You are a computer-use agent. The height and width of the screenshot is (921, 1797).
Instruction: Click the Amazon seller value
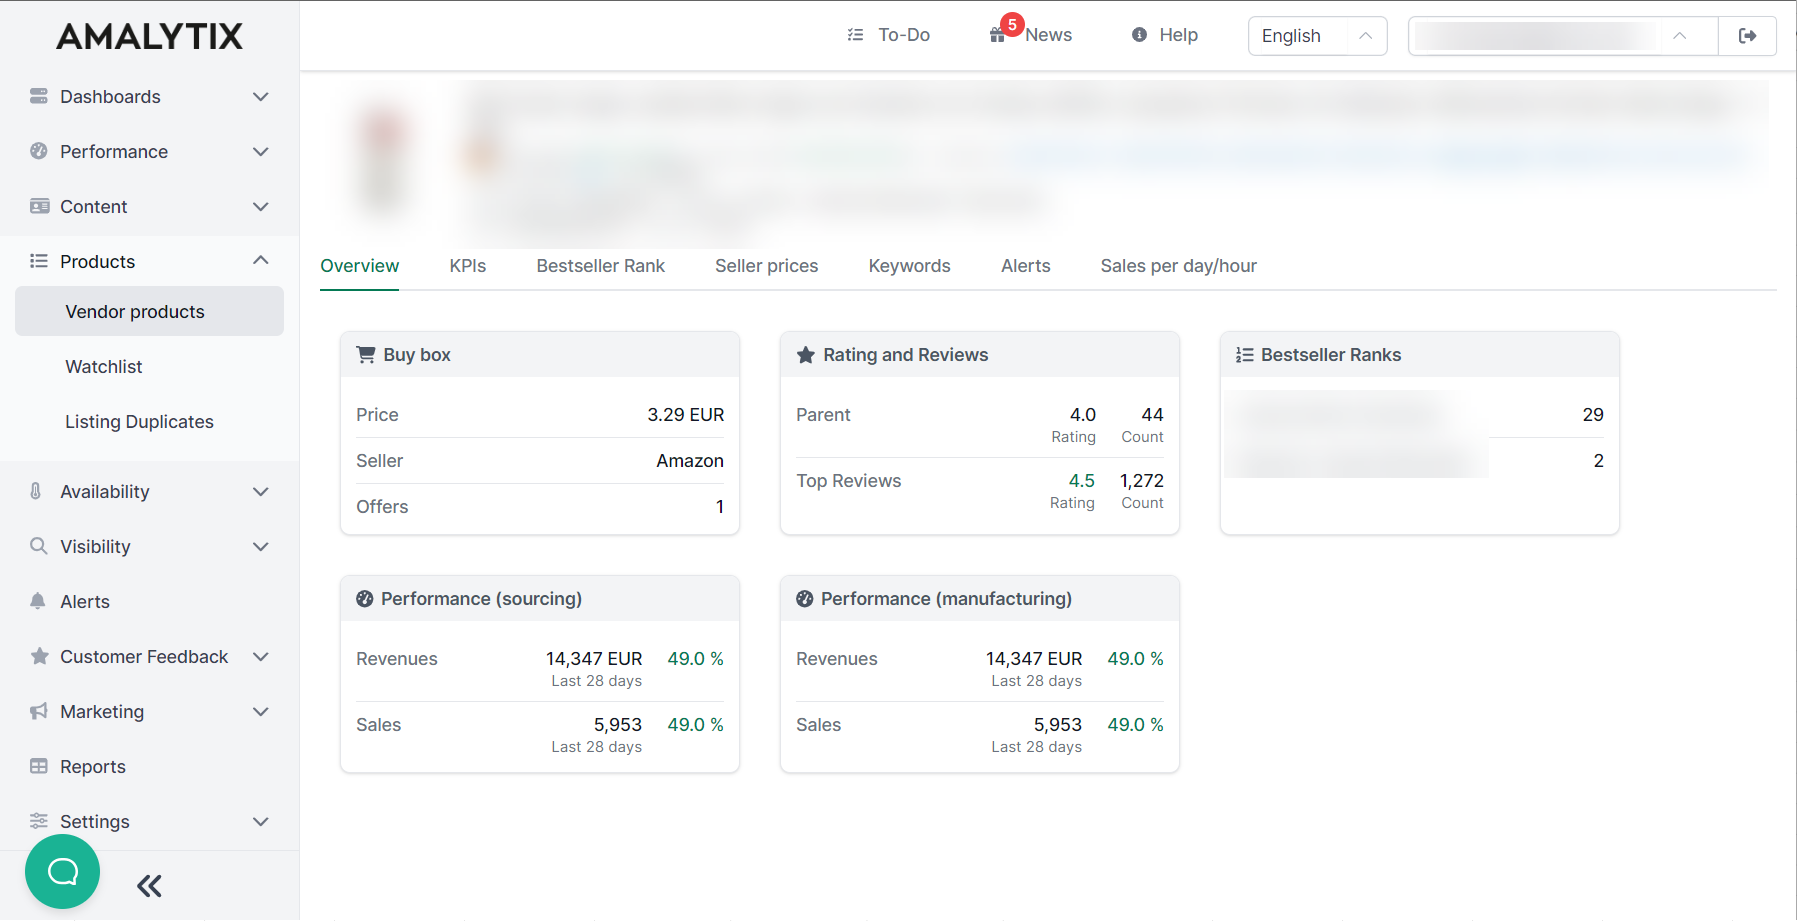click(x=690, y=461)
